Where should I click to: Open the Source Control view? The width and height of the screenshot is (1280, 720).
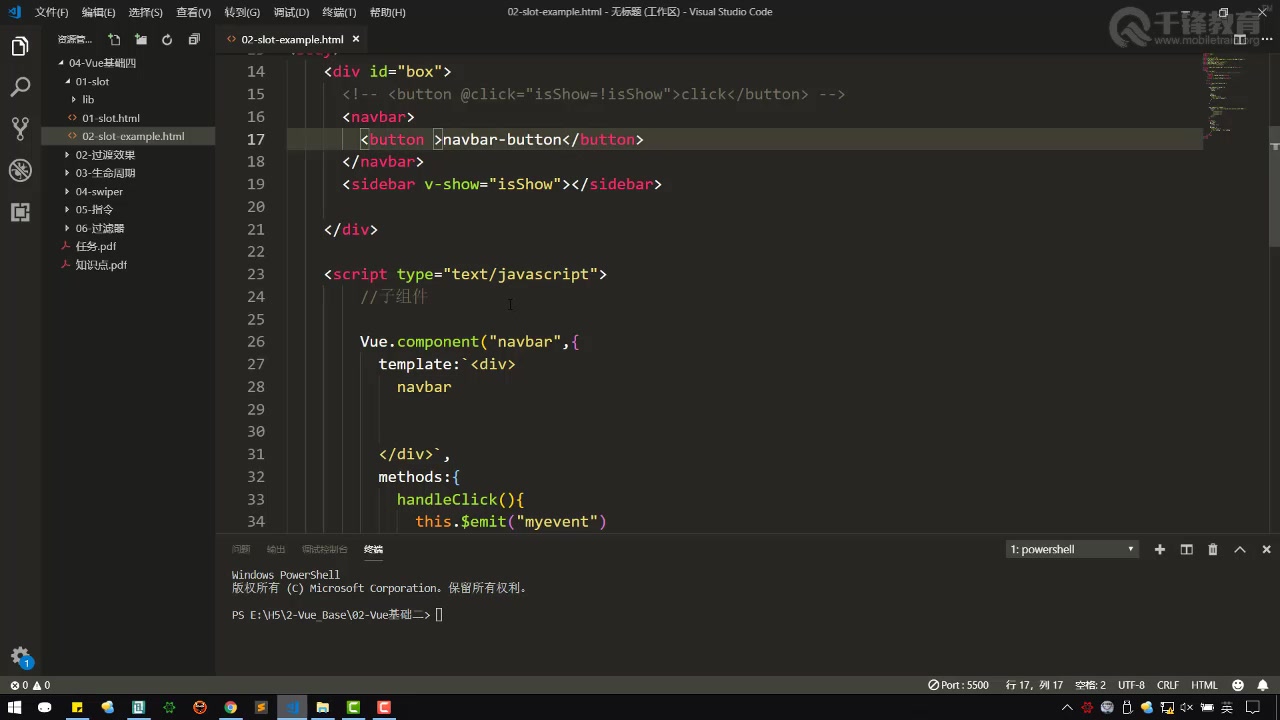click(x=20, y=129)
